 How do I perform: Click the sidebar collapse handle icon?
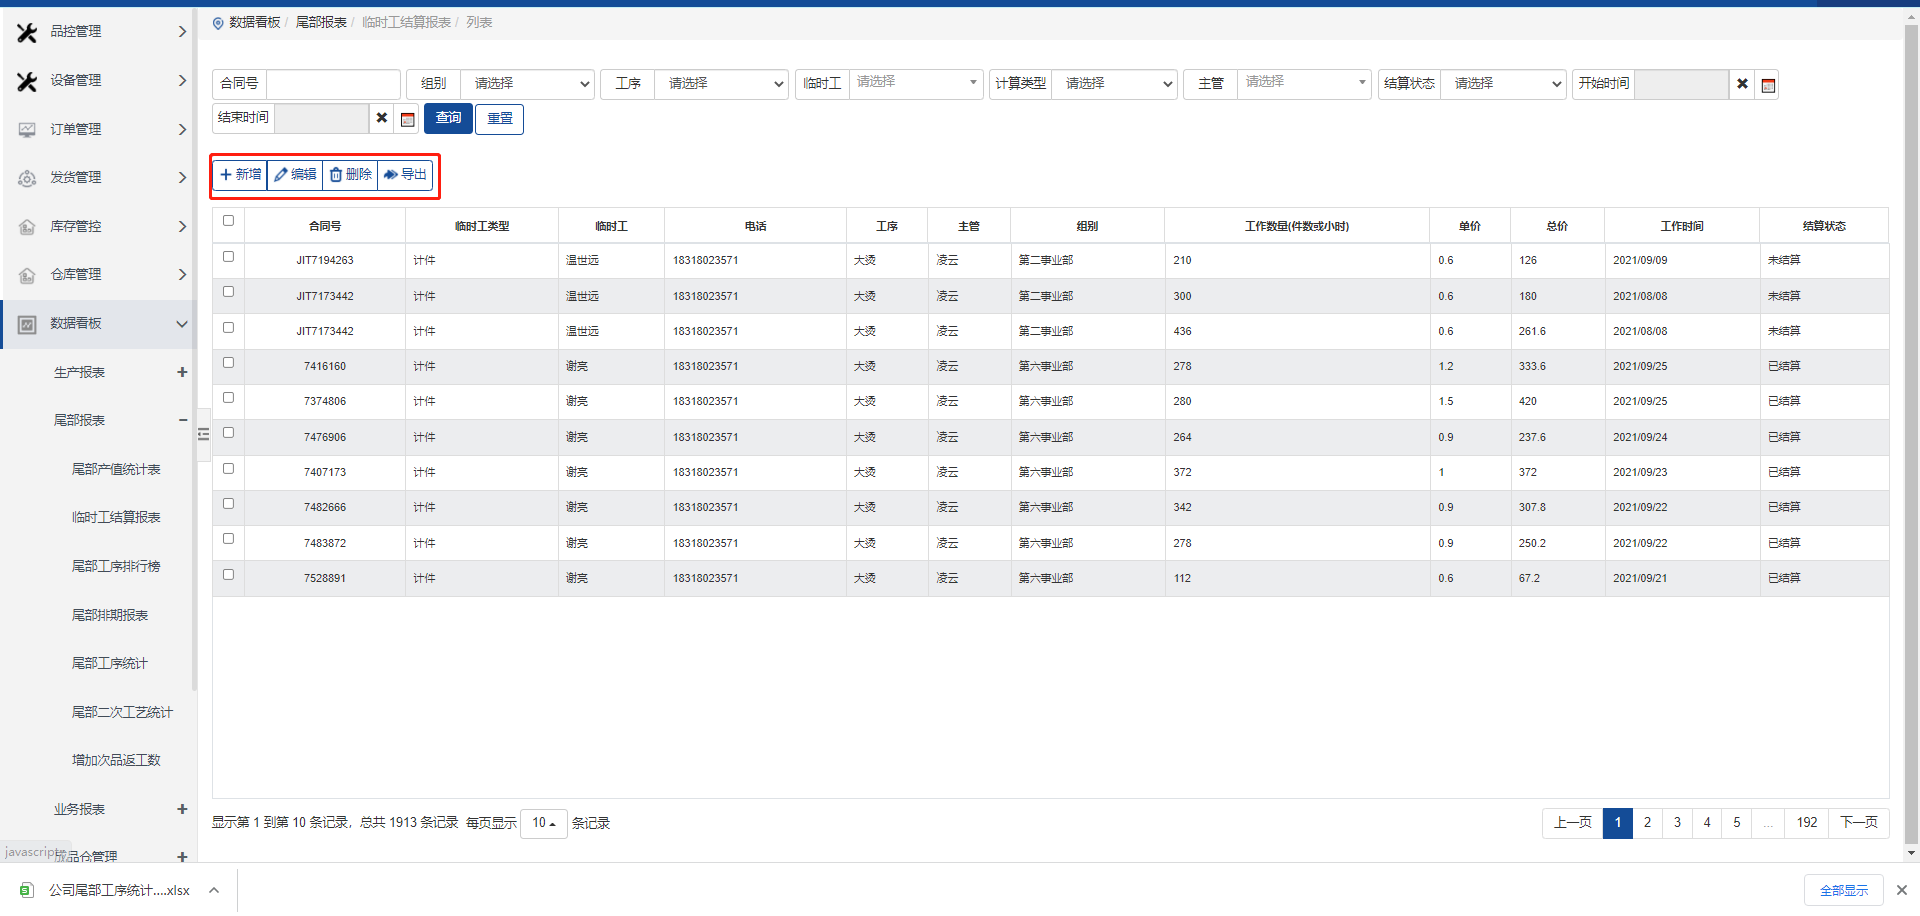coord(203,434)
